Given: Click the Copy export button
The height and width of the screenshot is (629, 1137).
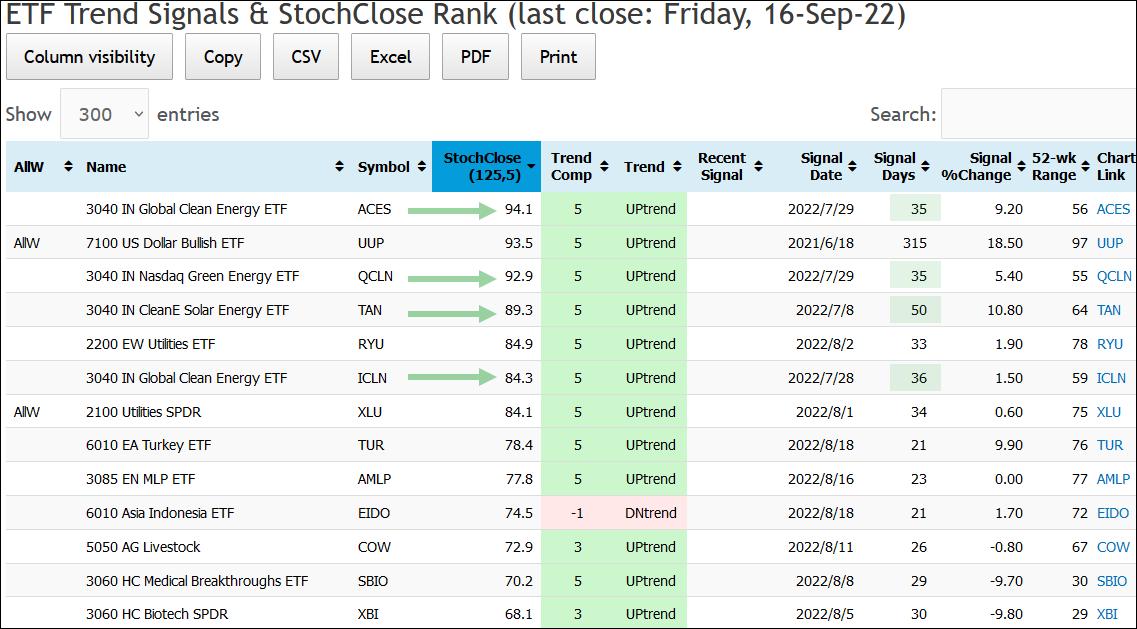Looking at the screenshot, I should (x=223, y=57).
